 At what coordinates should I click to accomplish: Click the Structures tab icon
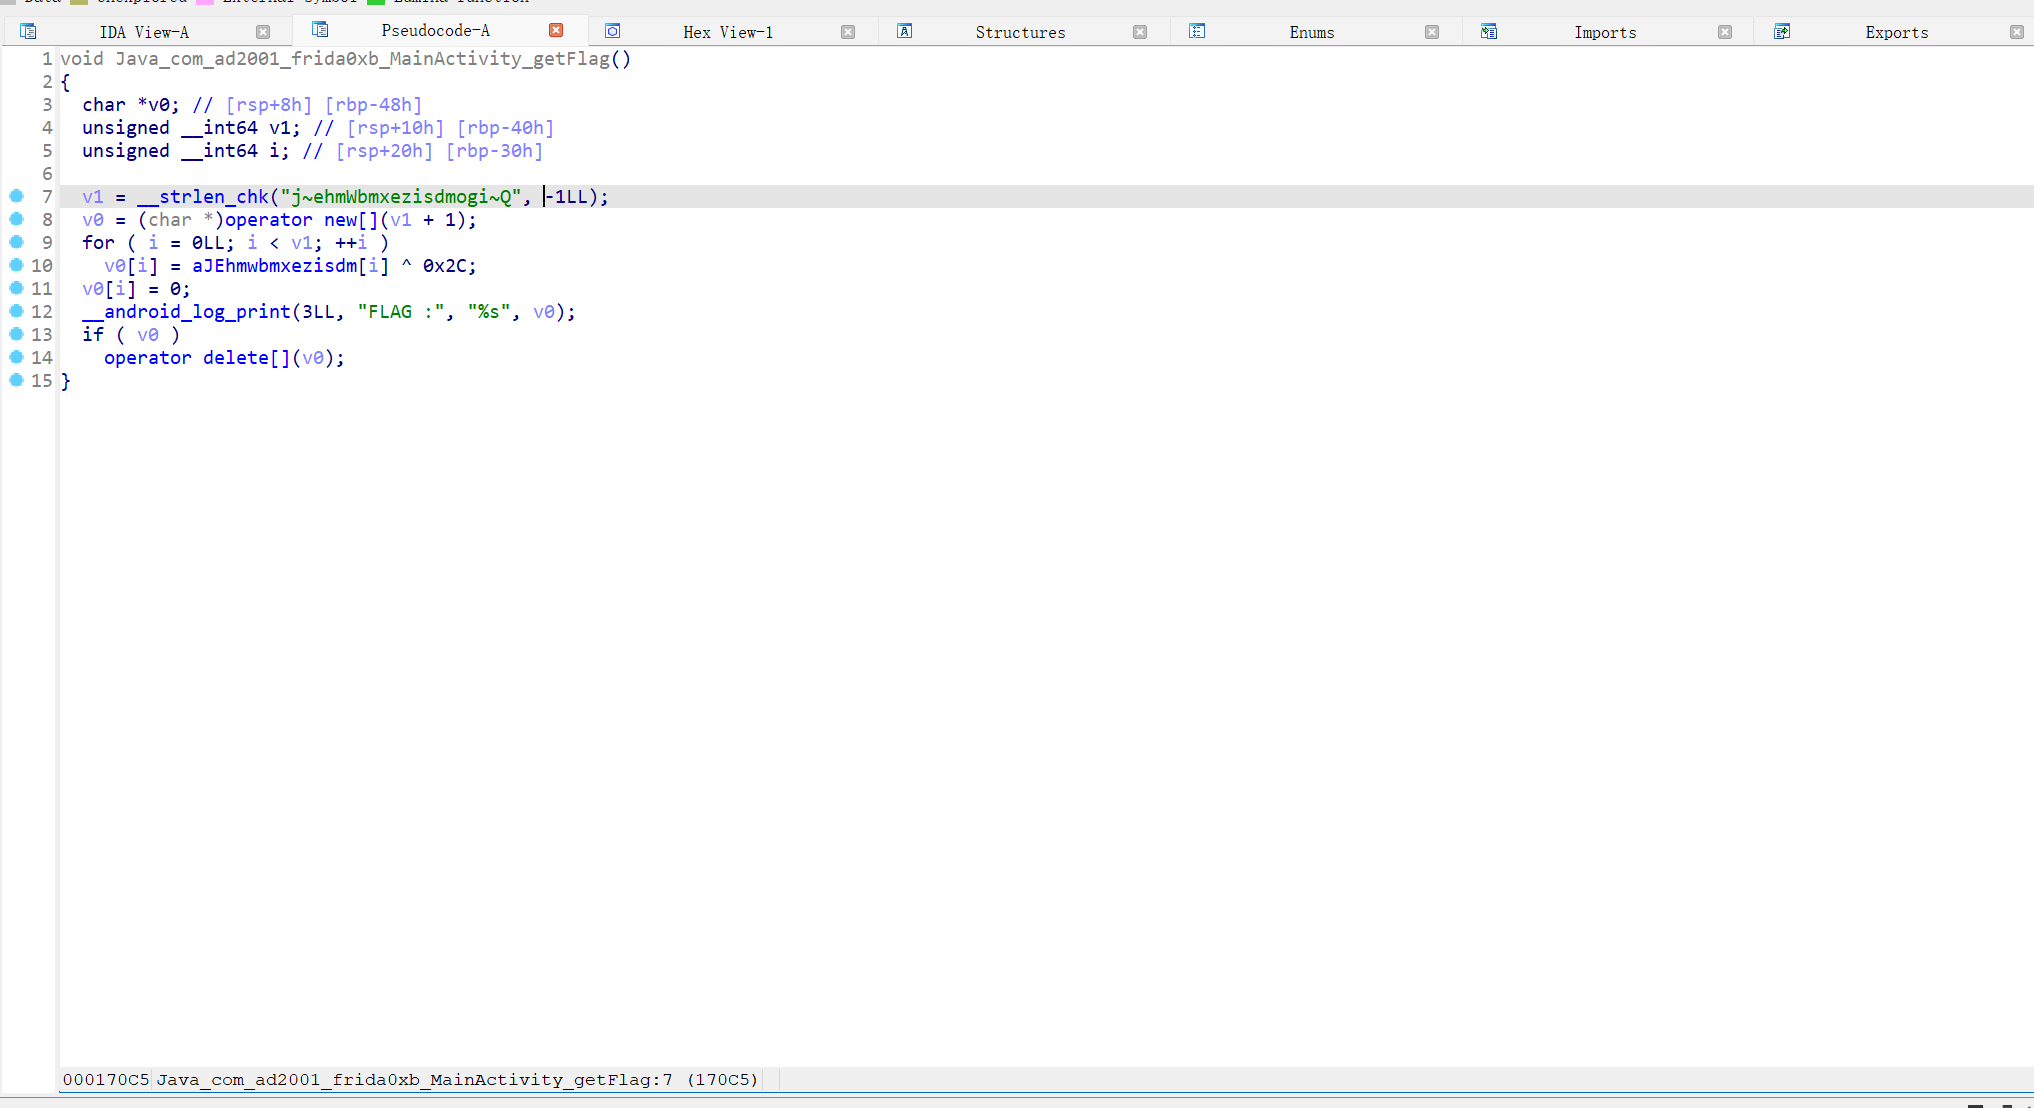[904, 31]
